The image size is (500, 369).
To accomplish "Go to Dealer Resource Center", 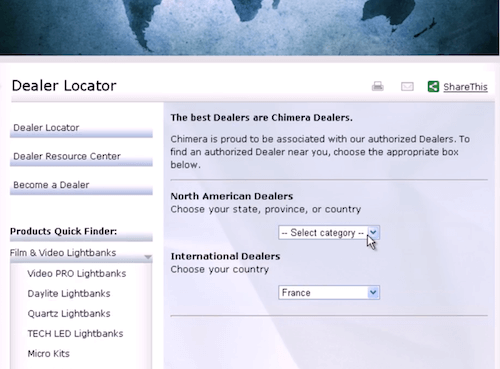I will tap(81, 157).
